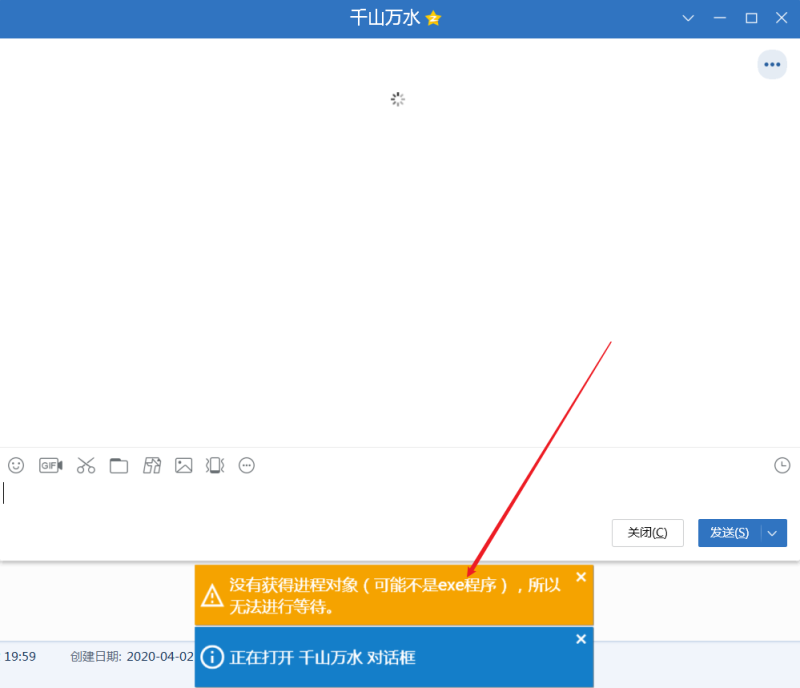Image resolution: width=800 pixels, height=688 pixels.
Task: Click the 没有获得进程对象 warning text
Action: (x=394, y=596)
